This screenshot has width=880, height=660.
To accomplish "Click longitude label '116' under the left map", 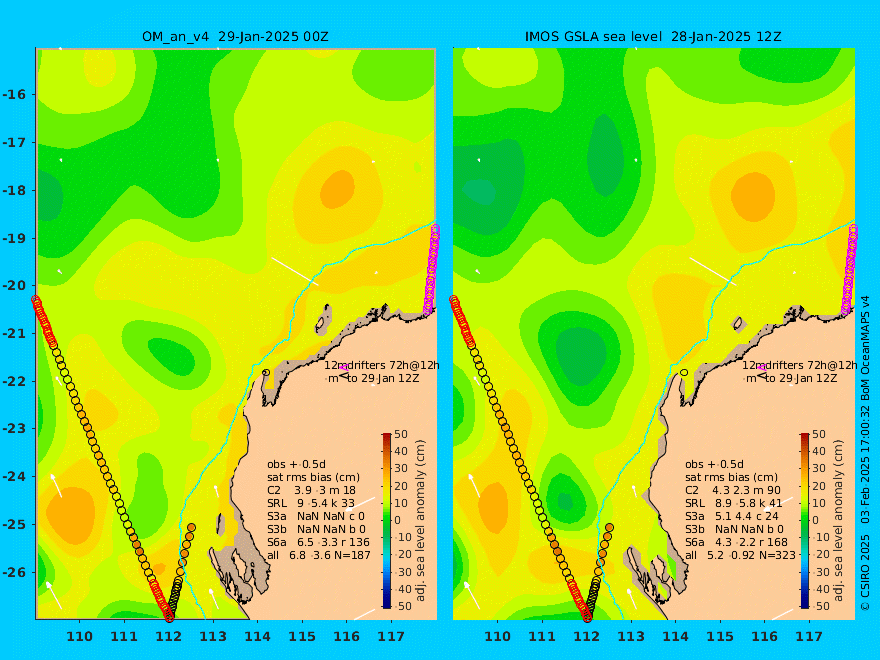I will [x=346, y=636].
